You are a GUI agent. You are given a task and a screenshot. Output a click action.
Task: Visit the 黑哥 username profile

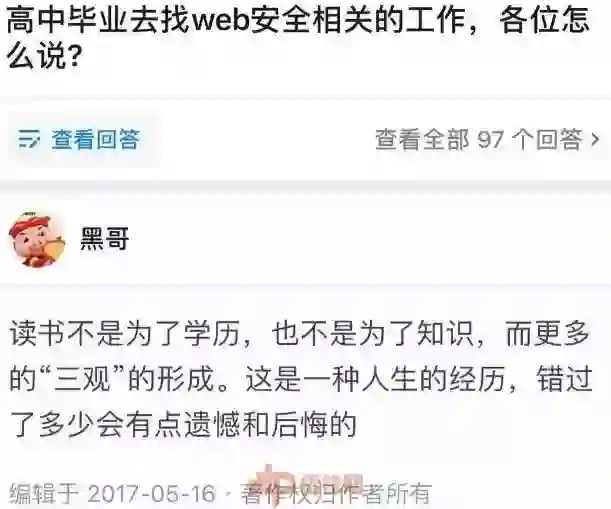click(104, 239)
